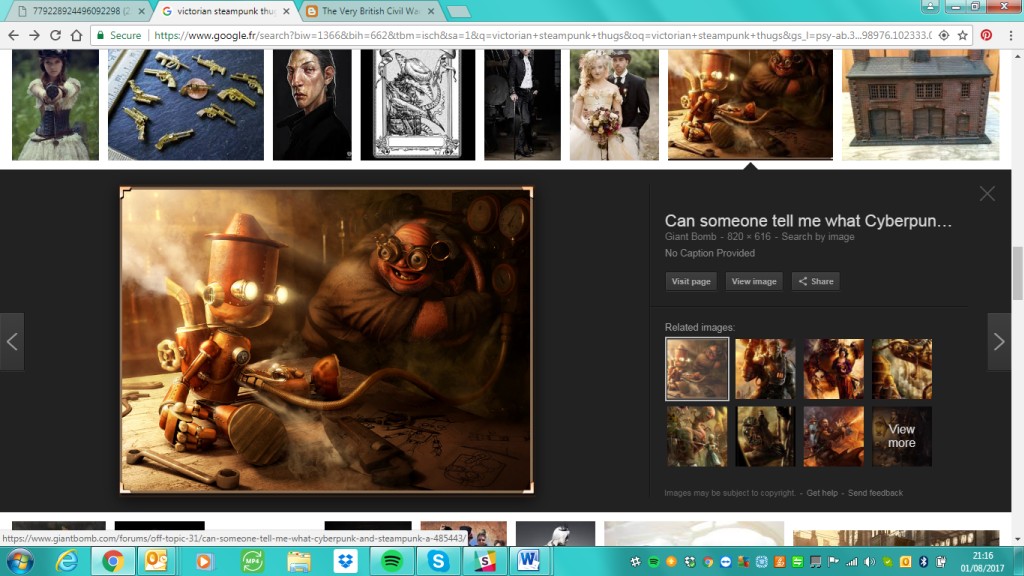Select the third related image in top row

pos(833,369)
